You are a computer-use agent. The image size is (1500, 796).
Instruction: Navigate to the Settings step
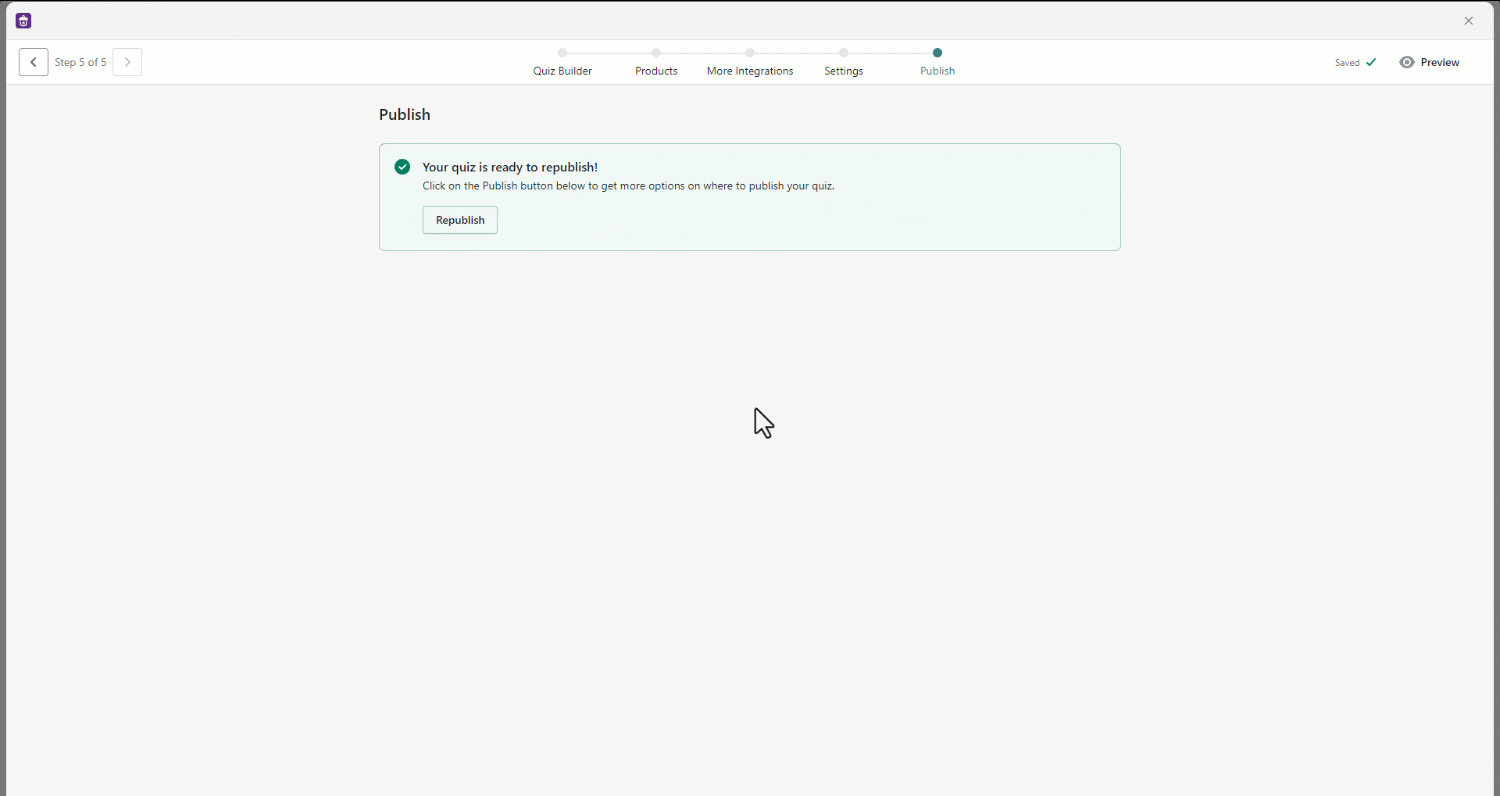[843, 62]
